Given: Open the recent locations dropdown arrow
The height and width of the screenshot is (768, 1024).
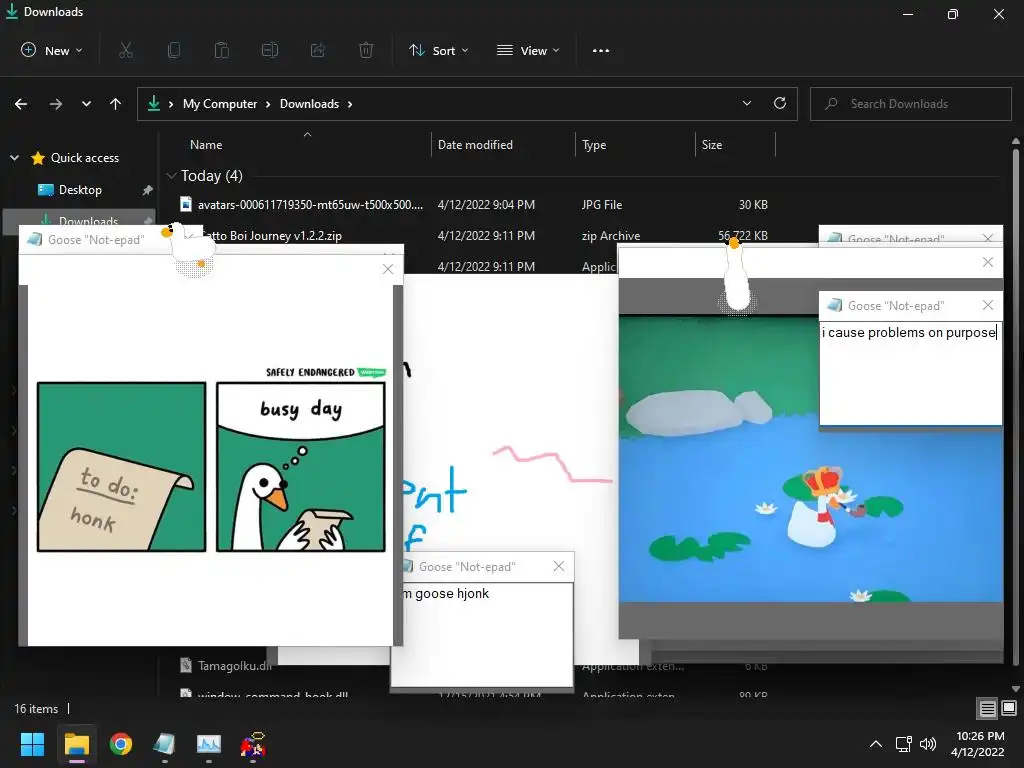Looking at the screenshot, I should [x=86, y=104].
